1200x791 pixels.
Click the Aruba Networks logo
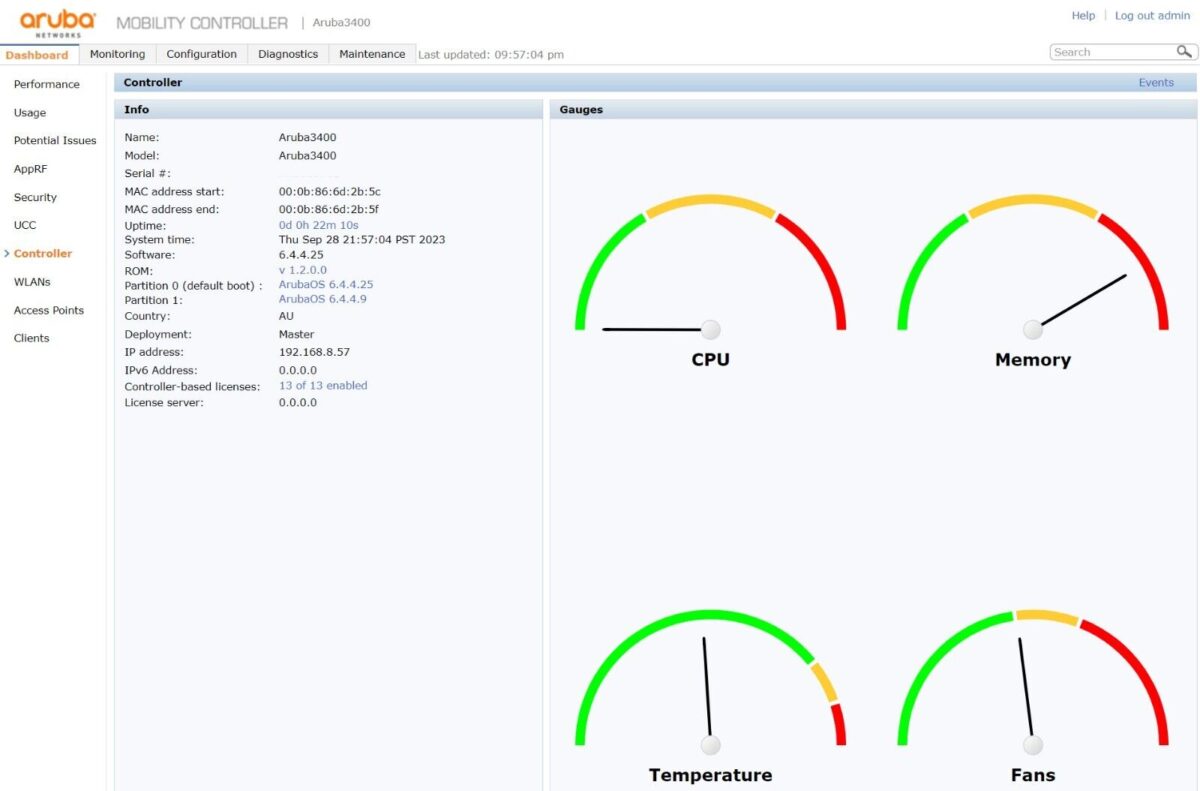click(x=58, y=22)
